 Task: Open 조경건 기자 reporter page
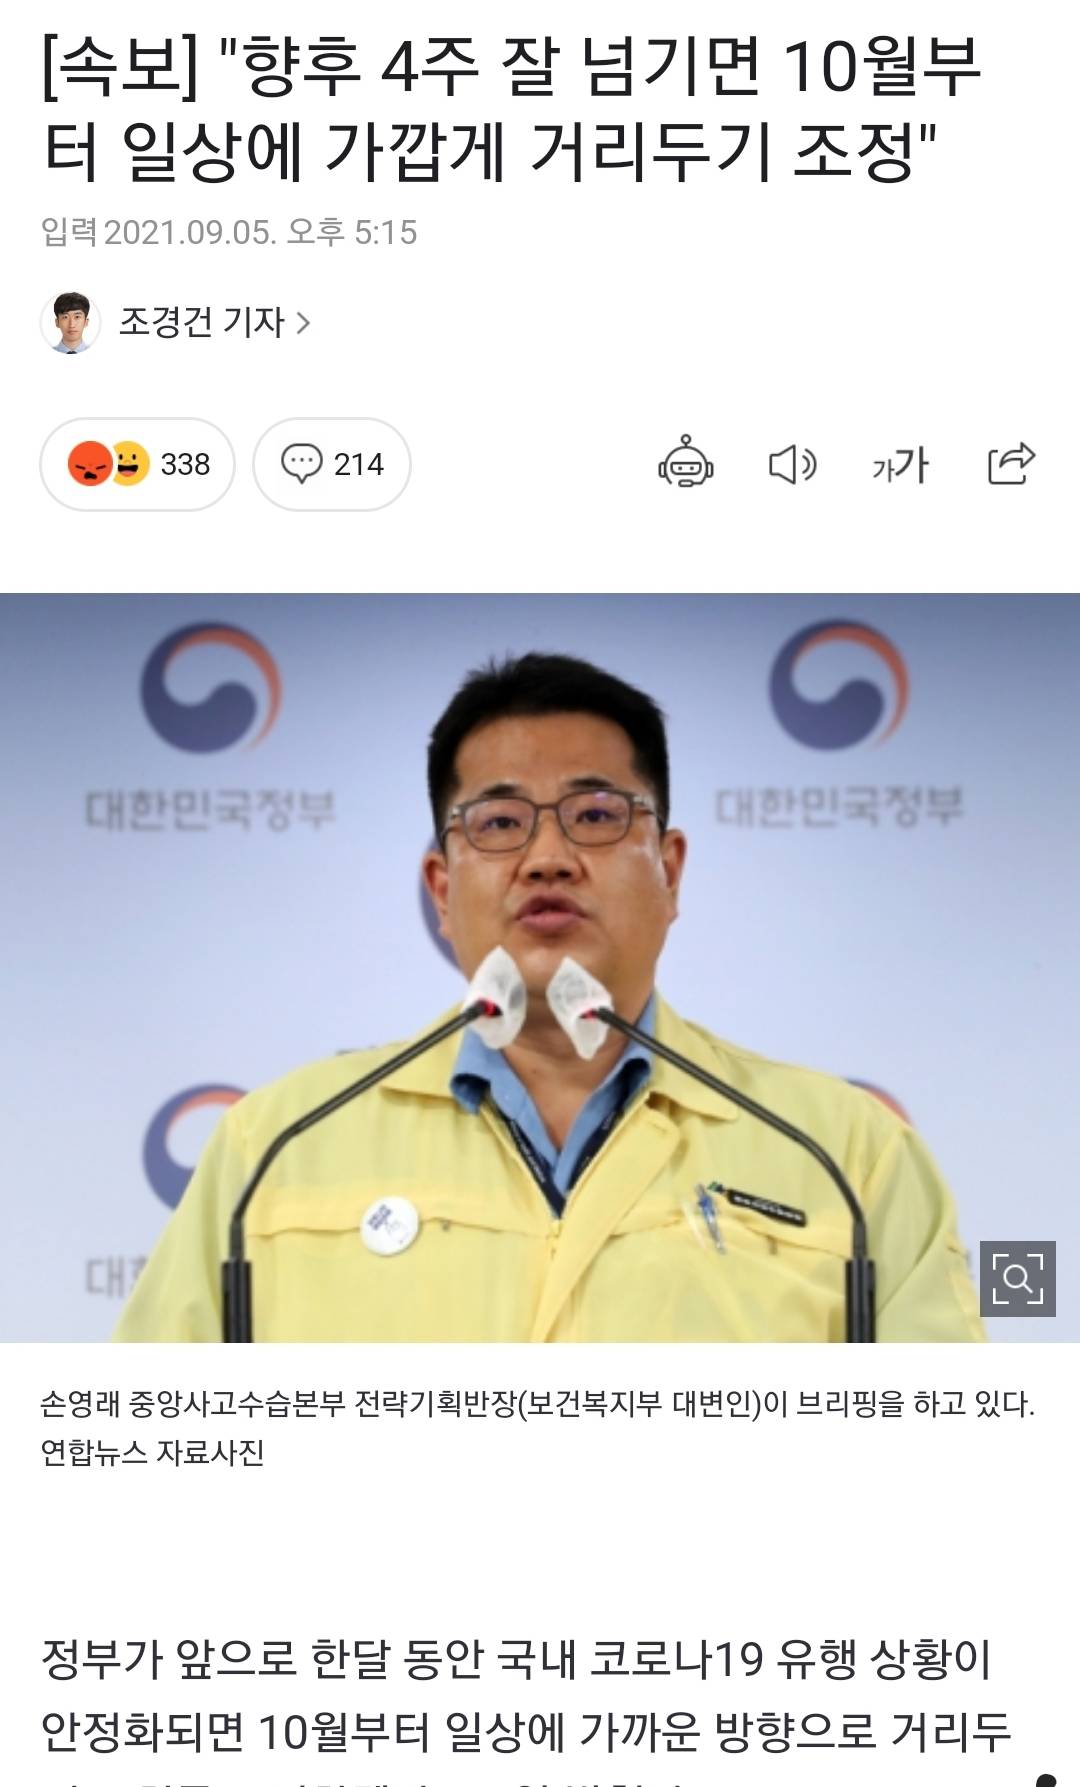point(202,322)
